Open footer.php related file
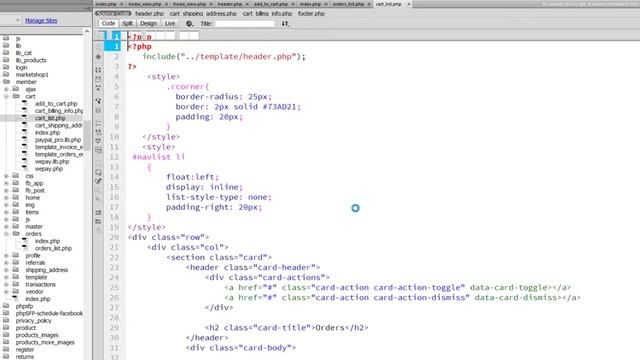 pyautogui.click(x=311, y=13)
